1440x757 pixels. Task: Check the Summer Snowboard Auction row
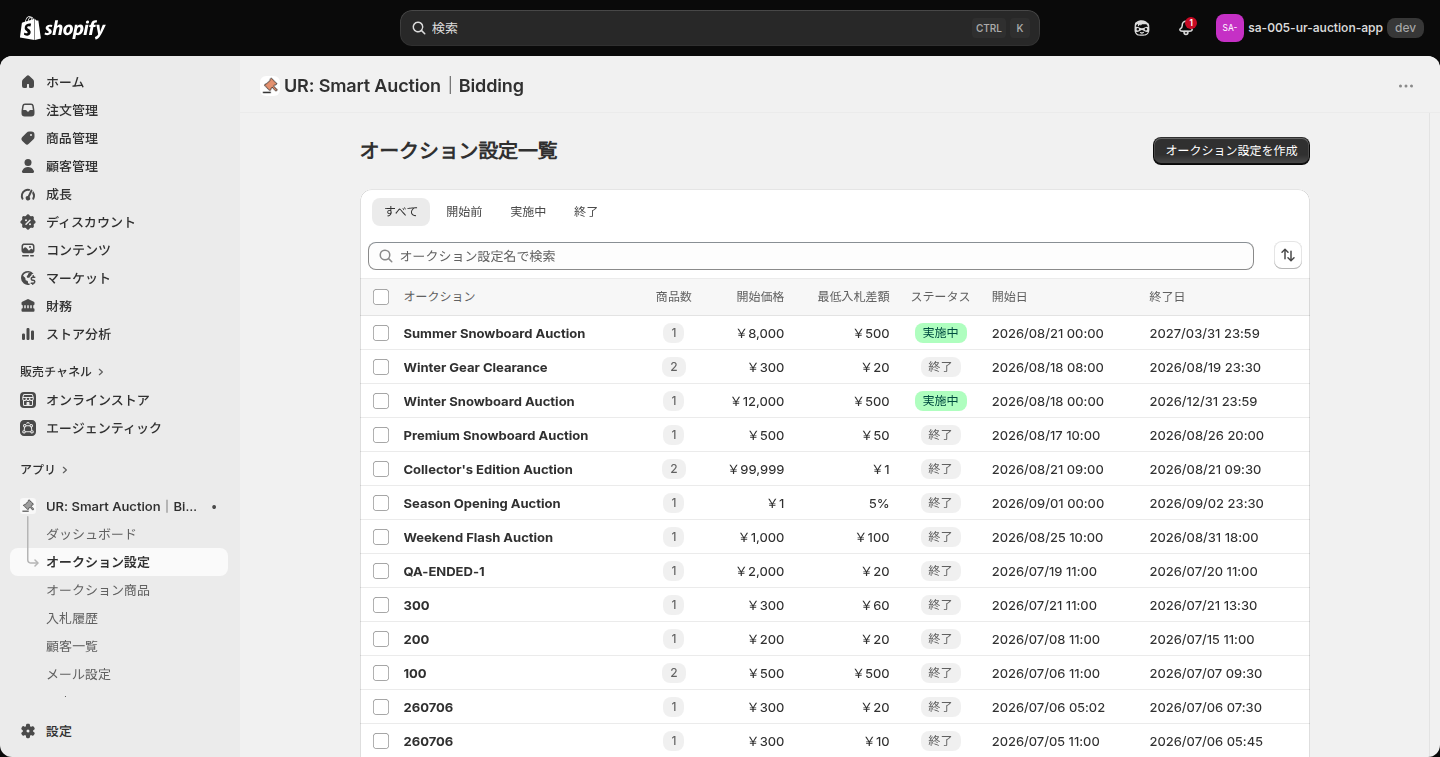381,333
